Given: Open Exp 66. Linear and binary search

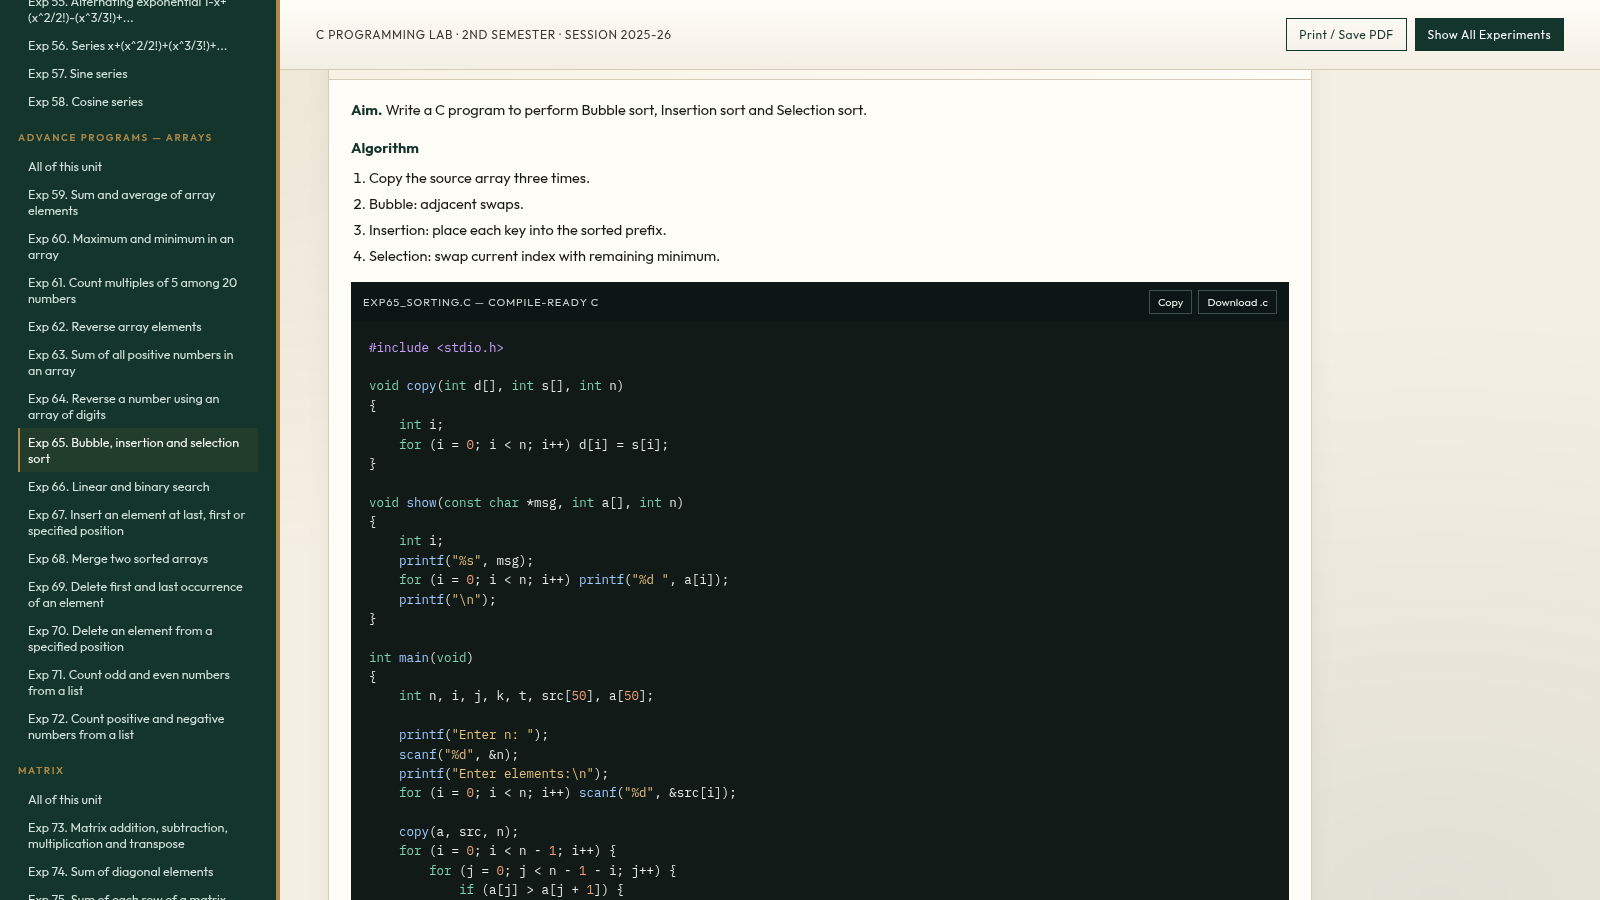Looking at the screenshot, I should [x=138, y=487].
